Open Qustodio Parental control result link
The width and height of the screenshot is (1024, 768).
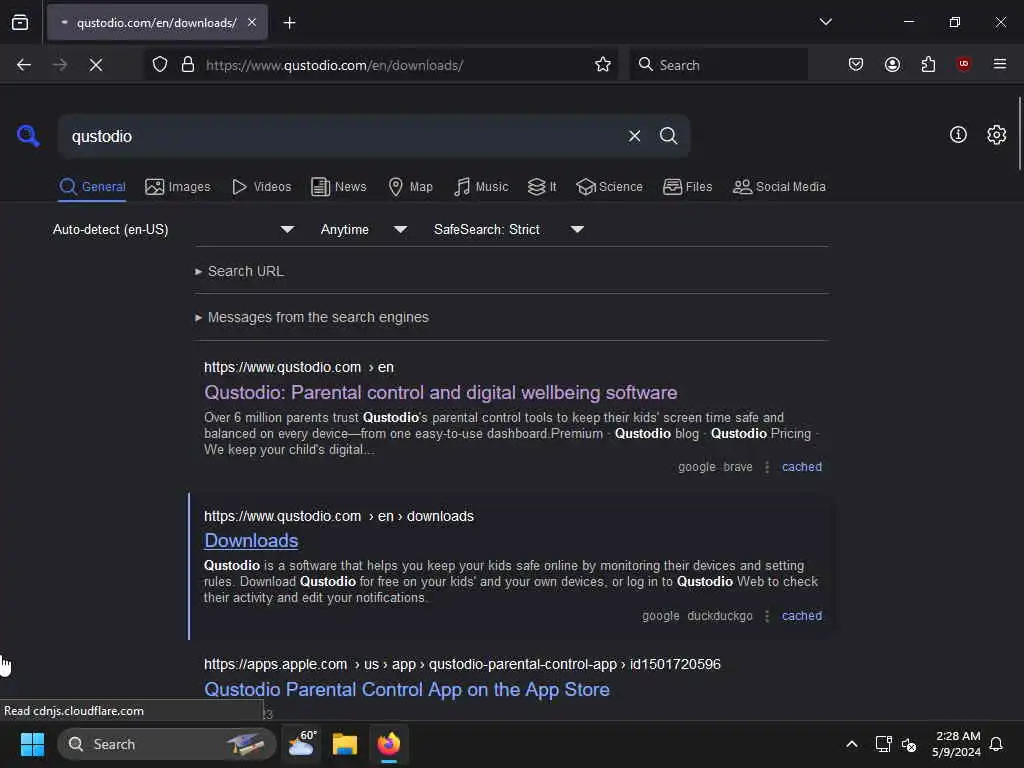tap(441, 392)
